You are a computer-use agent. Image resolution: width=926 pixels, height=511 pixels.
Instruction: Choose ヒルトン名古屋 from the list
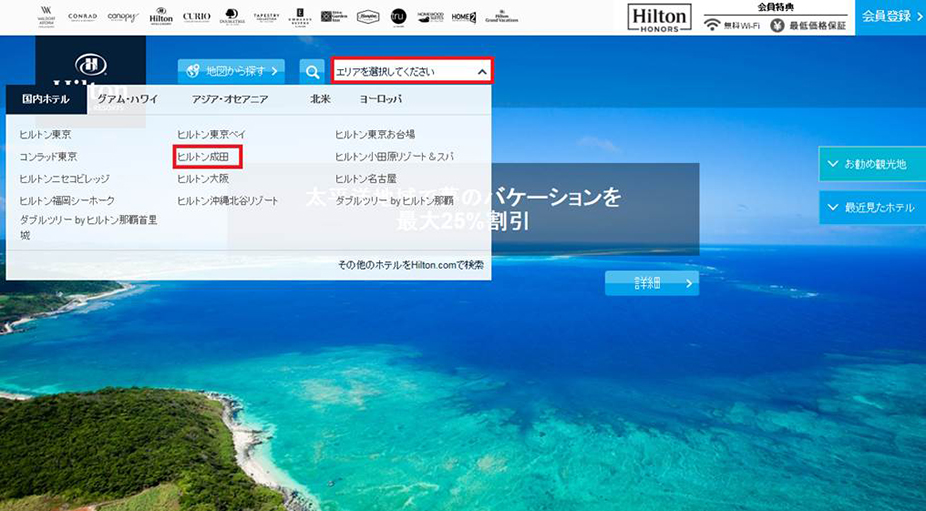click(366, 178)
